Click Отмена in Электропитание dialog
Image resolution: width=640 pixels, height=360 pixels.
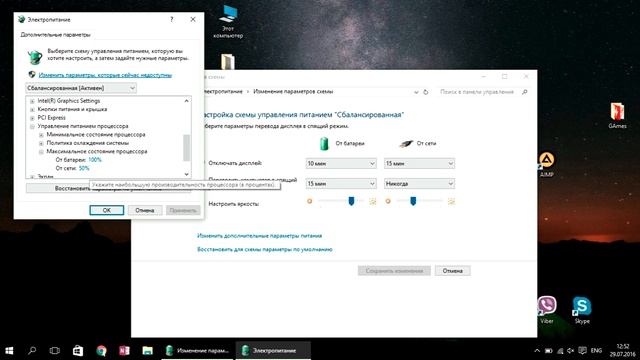pos(144,210)
